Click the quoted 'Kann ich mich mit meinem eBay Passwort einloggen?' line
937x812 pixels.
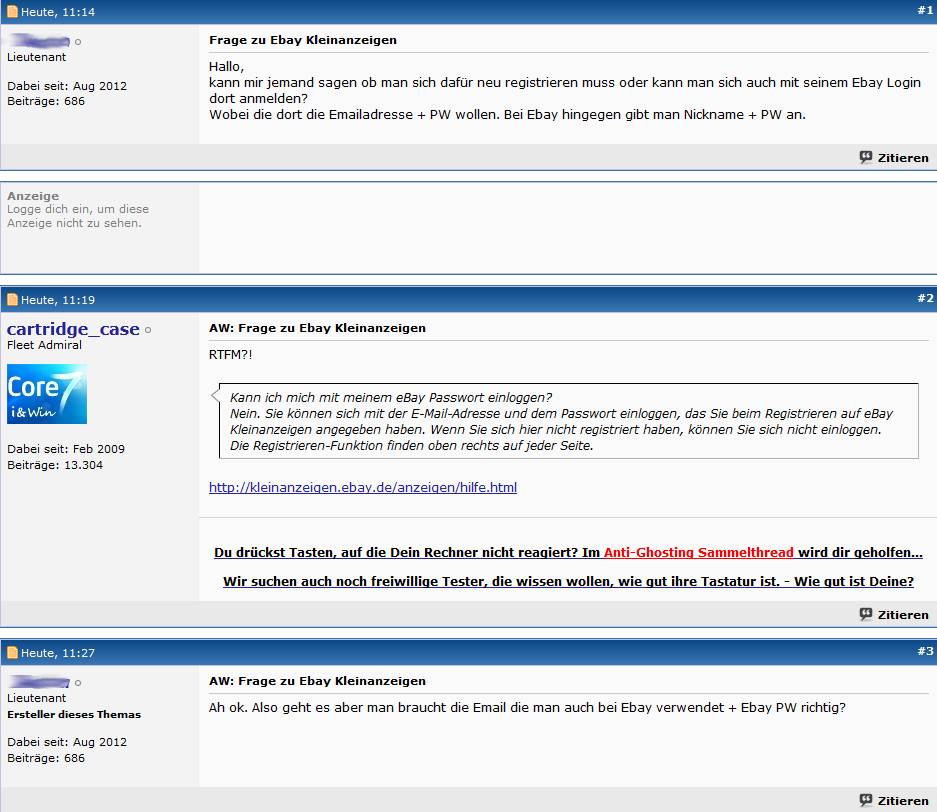391,397
